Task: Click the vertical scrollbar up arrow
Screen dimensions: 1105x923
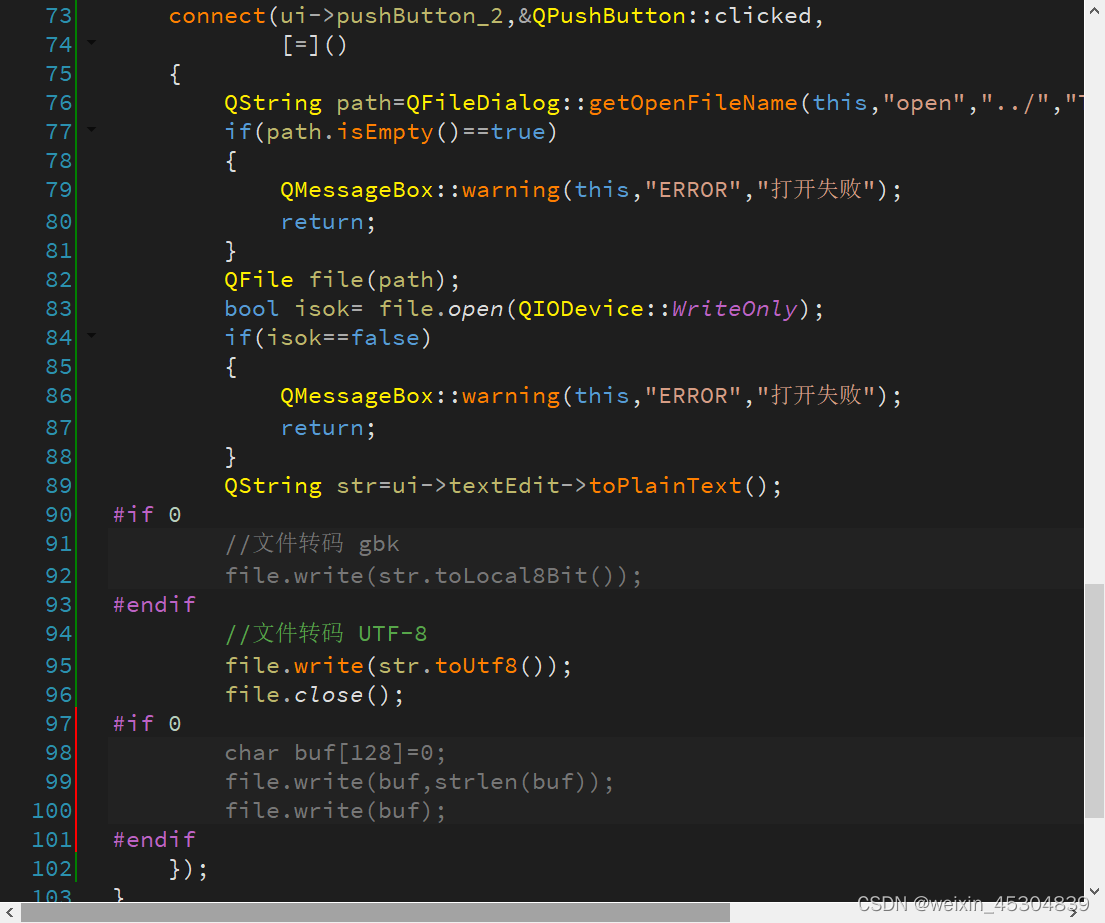Action: (1095, 10)
